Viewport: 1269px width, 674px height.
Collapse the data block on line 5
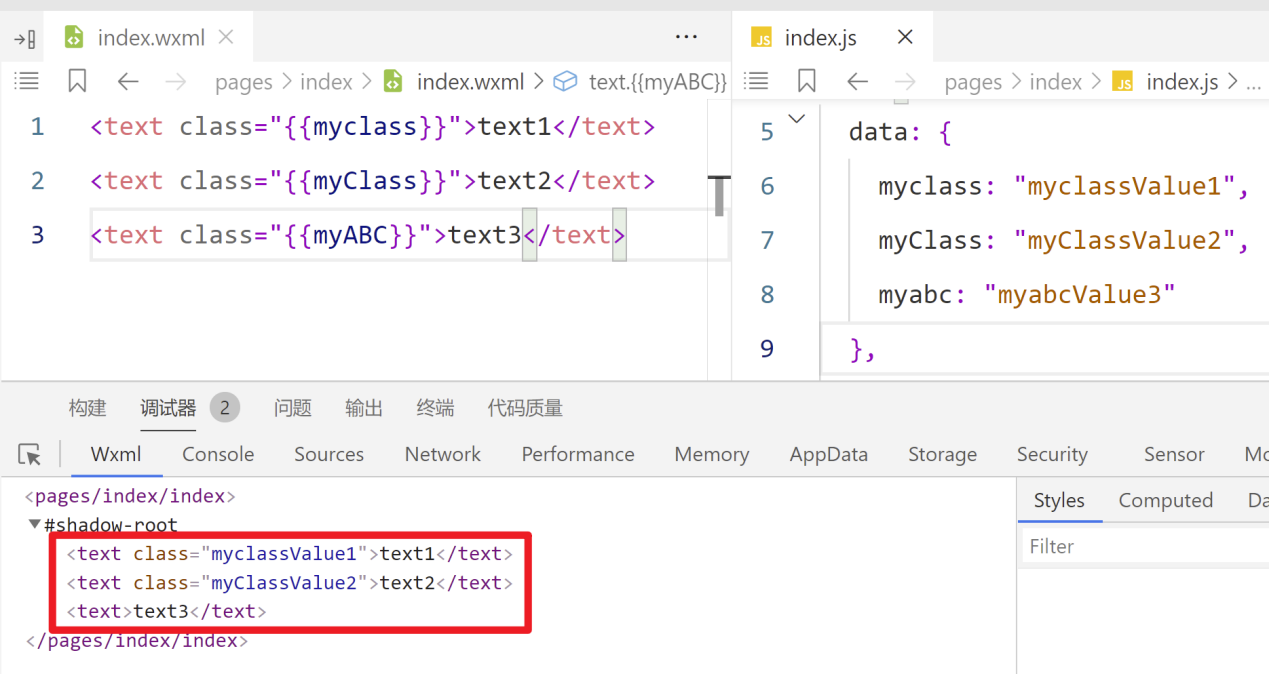(x=797, y=120)
